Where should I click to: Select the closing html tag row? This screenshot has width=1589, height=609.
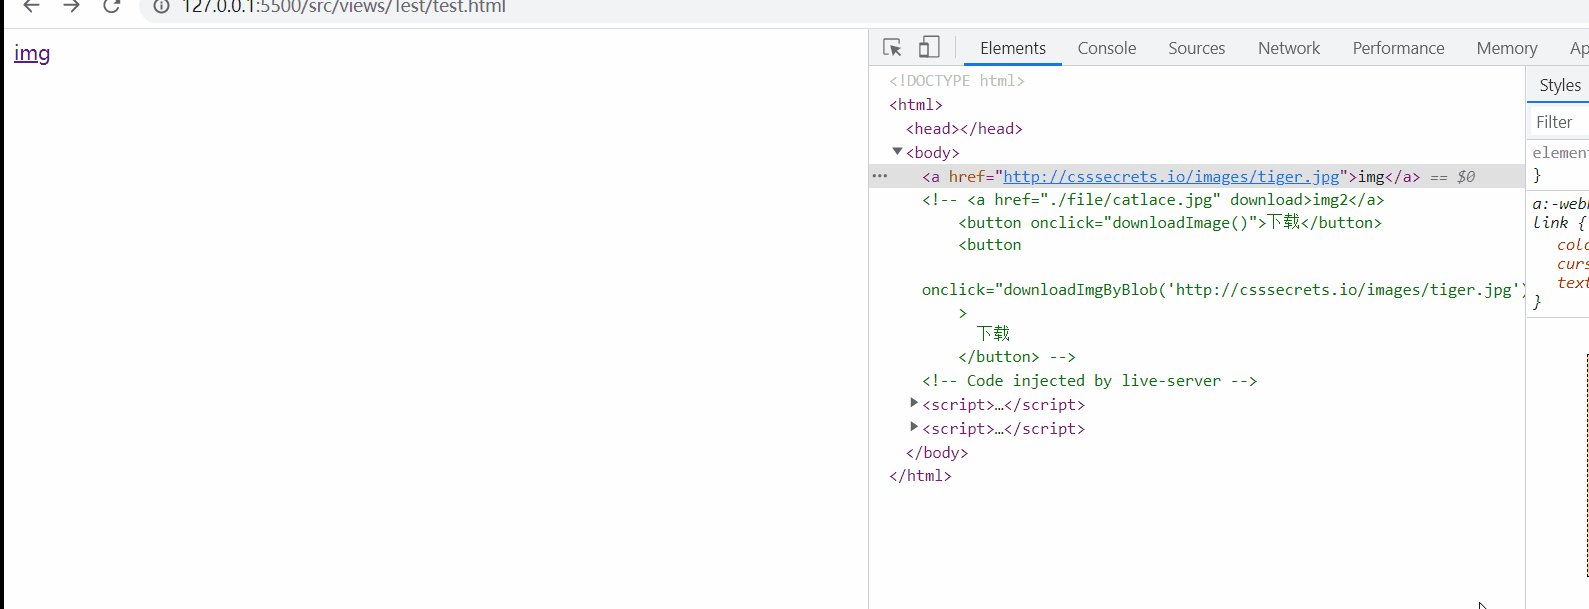[920, 475]
